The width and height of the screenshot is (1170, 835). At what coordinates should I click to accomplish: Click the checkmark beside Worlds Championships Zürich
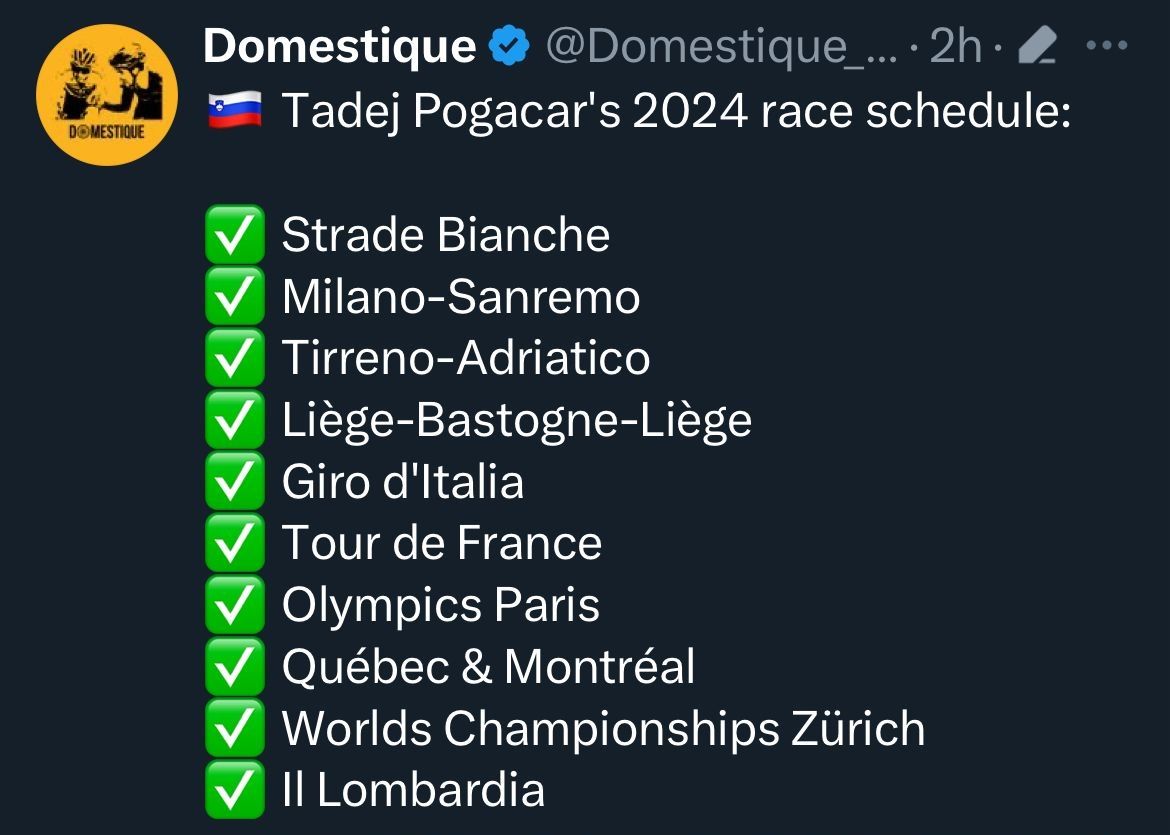[x=235, y=729]
